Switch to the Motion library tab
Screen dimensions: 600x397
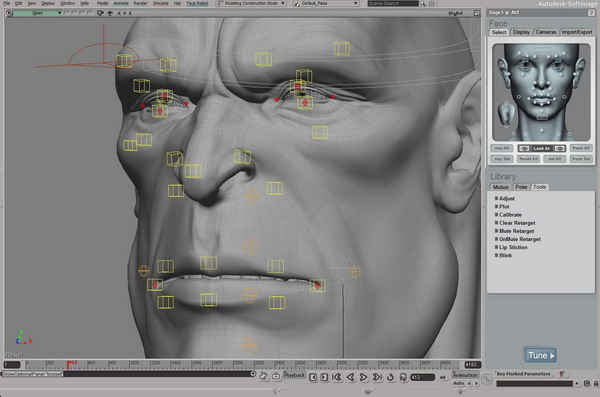pos(501,187)
